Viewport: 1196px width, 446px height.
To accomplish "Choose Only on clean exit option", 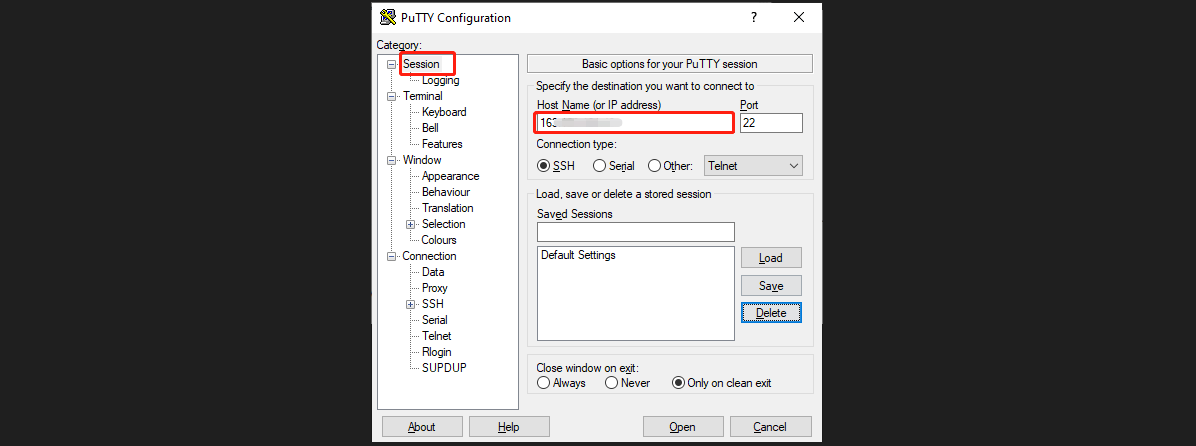I will tap(679, 383).
